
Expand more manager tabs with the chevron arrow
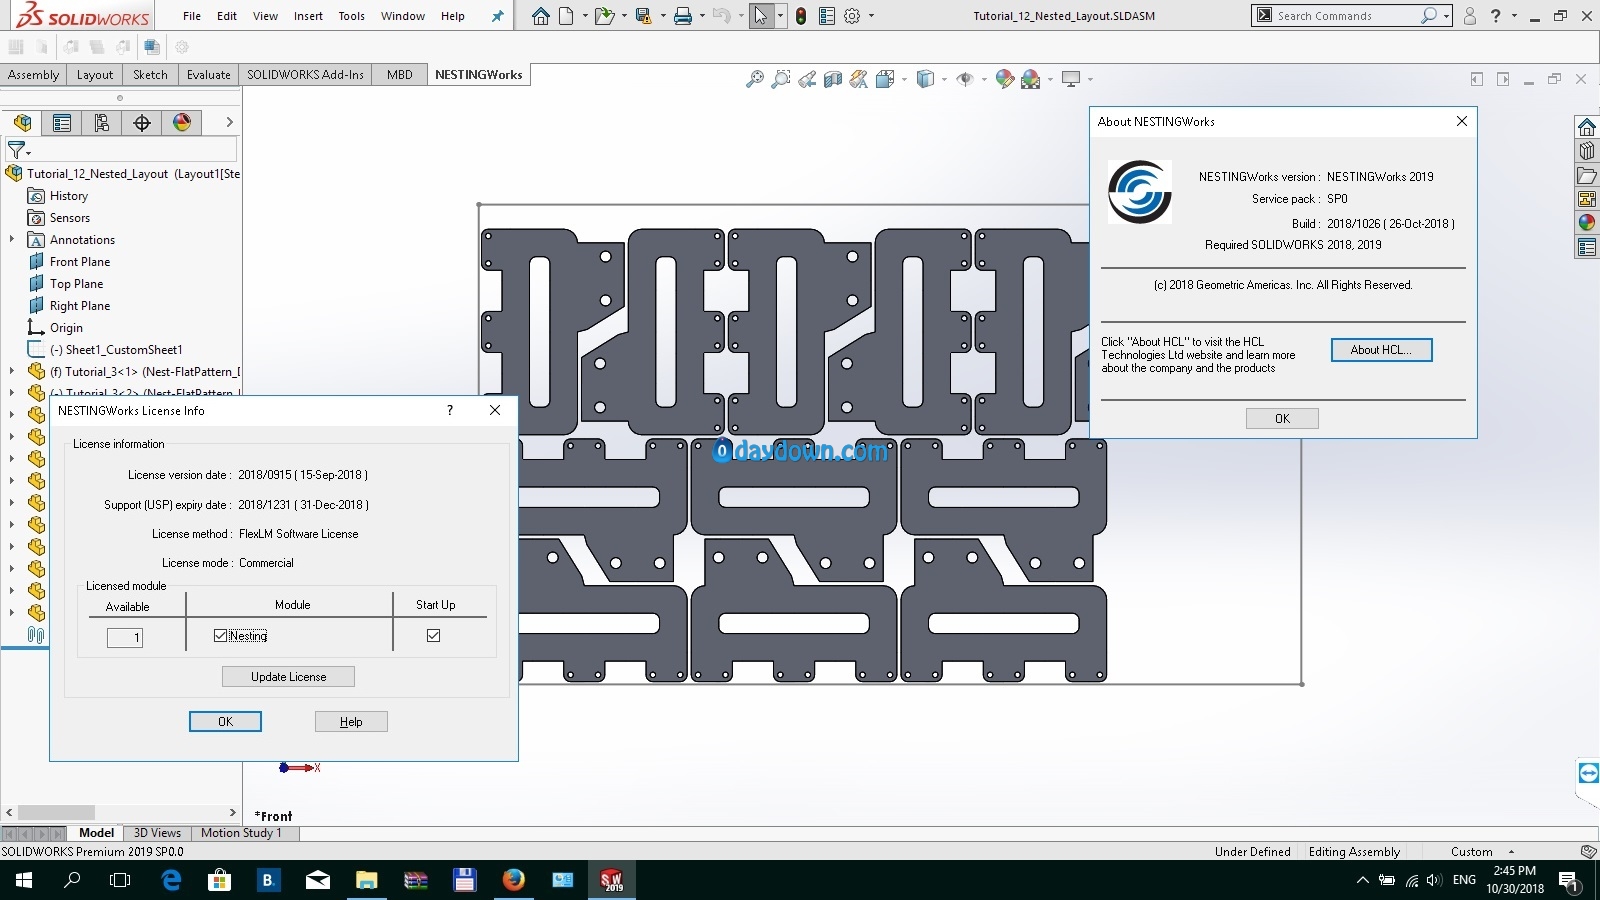pos(229,122)
